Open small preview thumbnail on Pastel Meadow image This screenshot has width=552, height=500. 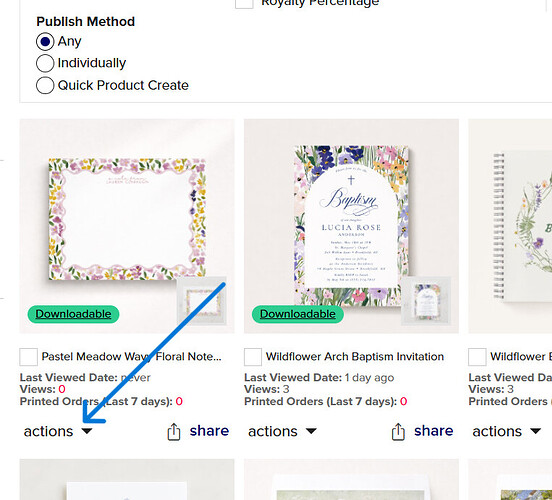[201, 301]
